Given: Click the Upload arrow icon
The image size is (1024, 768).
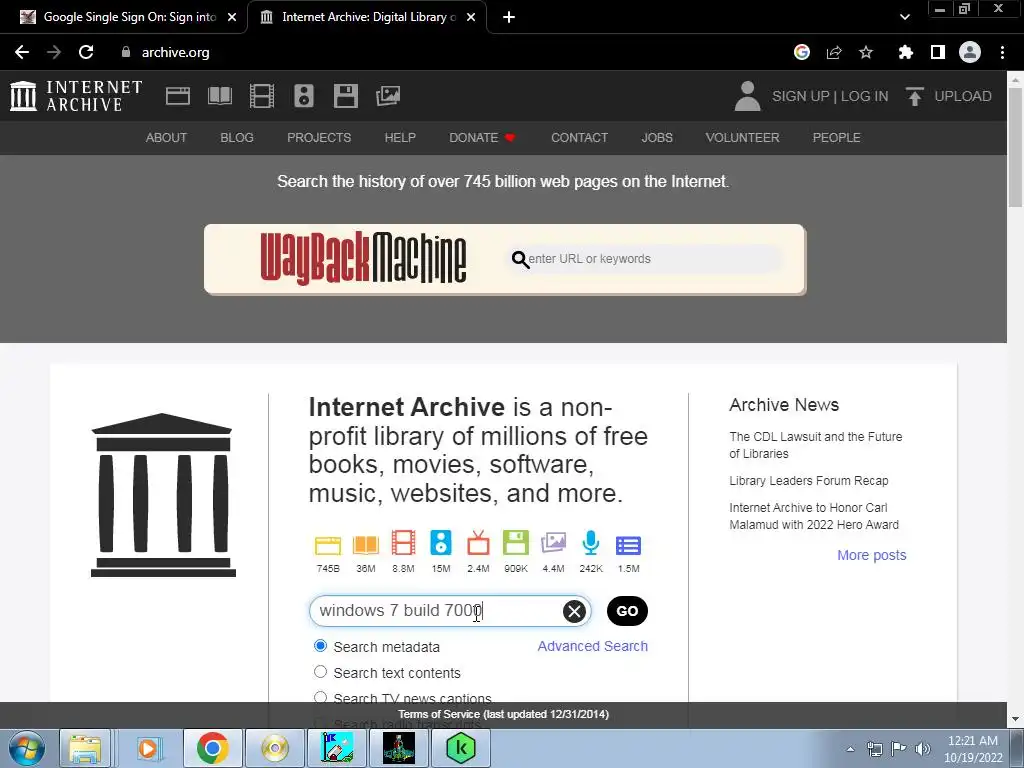Looking at the screenshot, I should tap(914, 96).
